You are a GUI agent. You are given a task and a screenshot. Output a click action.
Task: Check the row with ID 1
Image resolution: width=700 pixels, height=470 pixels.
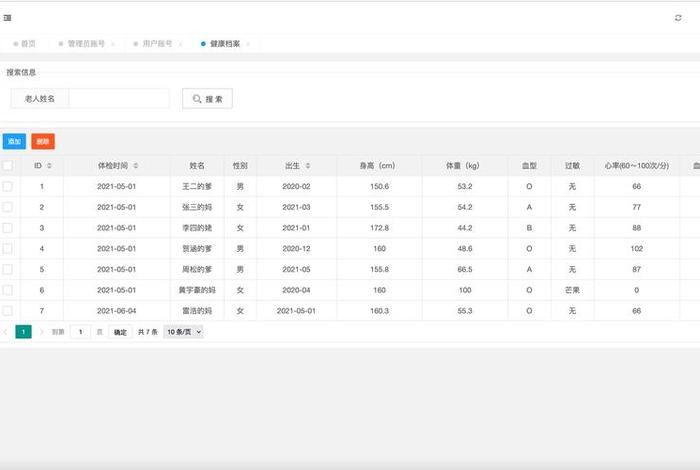[8, 186]
